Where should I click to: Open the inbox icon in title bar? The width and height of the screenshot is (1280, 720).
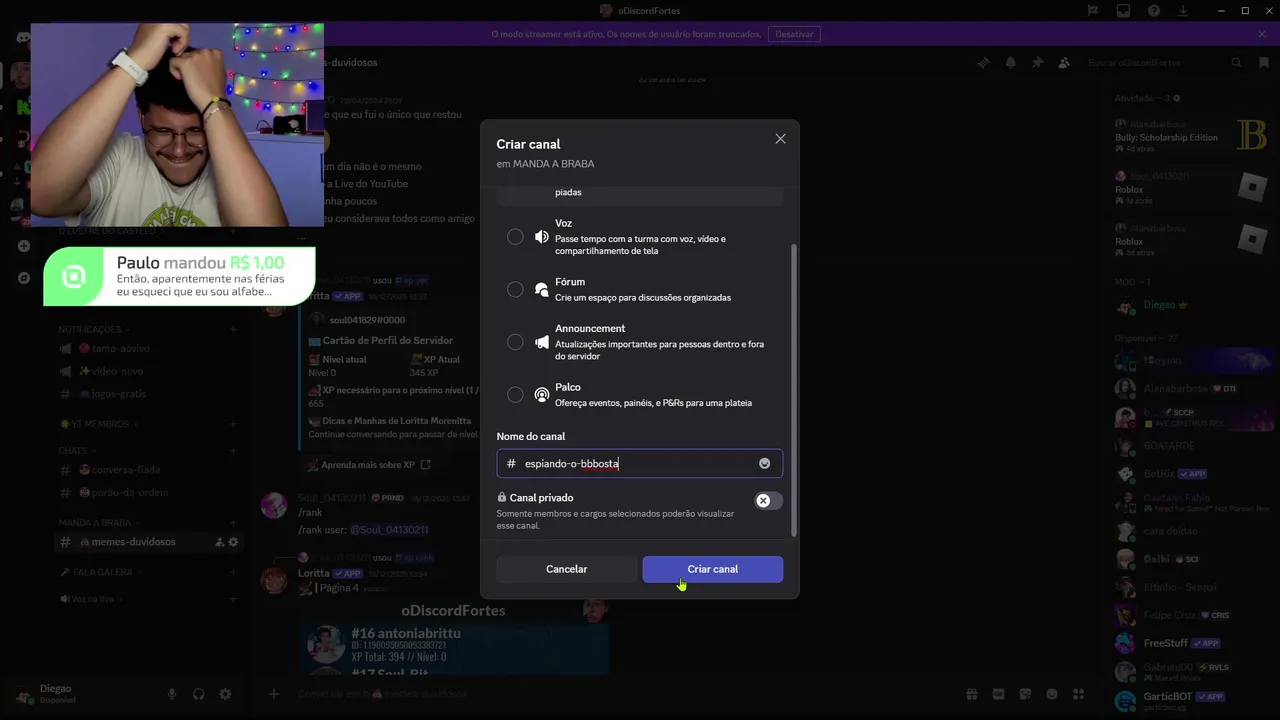click(1124, 11)
